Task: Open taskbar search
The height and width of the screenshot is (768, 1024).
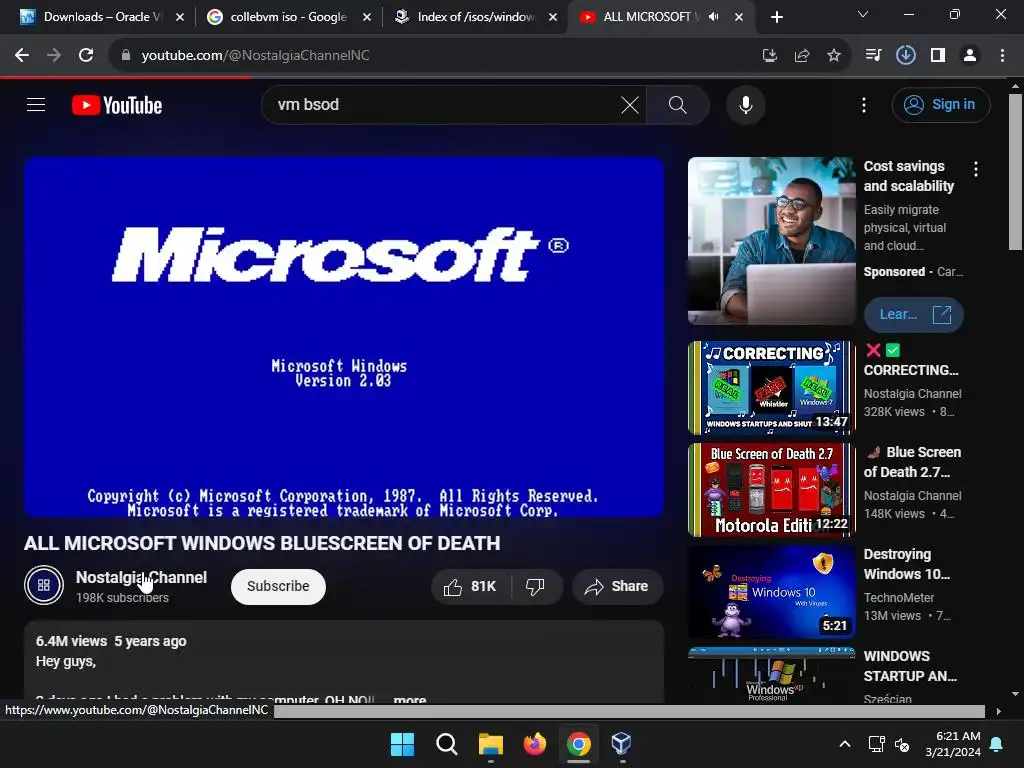Action: 447,744
